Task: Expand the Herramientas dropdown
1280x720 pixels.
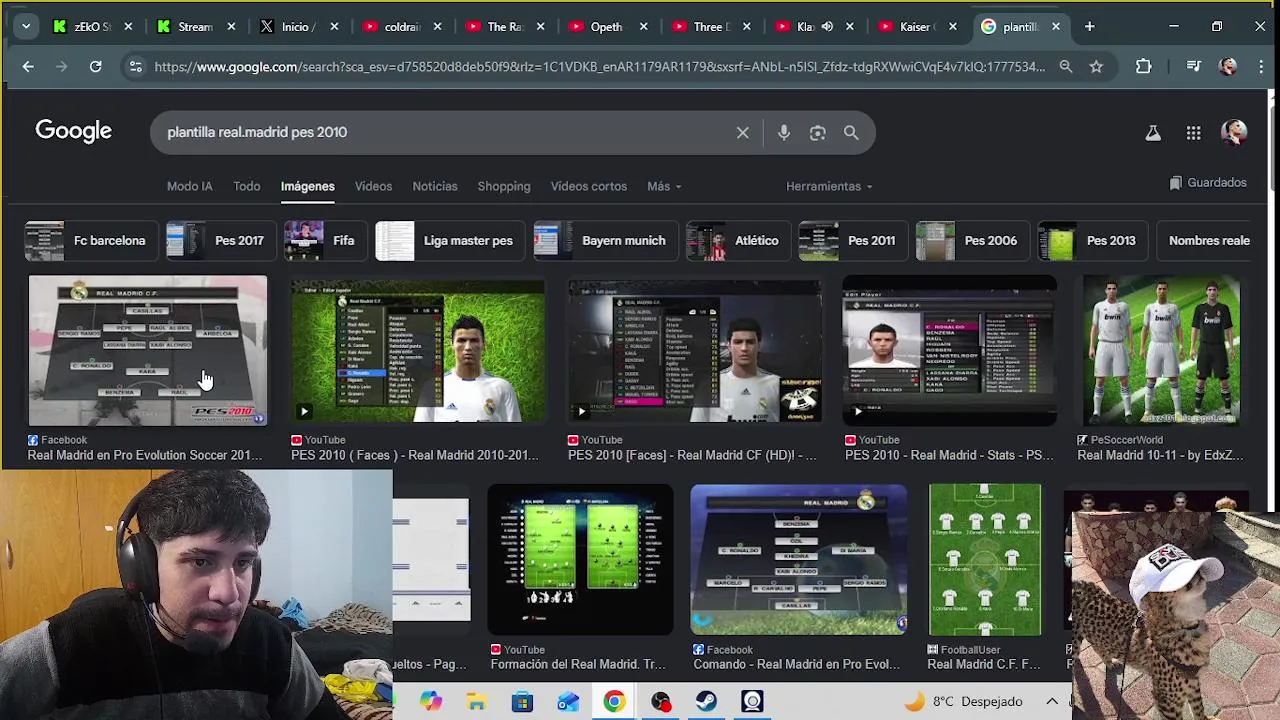Action: click(829, 186)
